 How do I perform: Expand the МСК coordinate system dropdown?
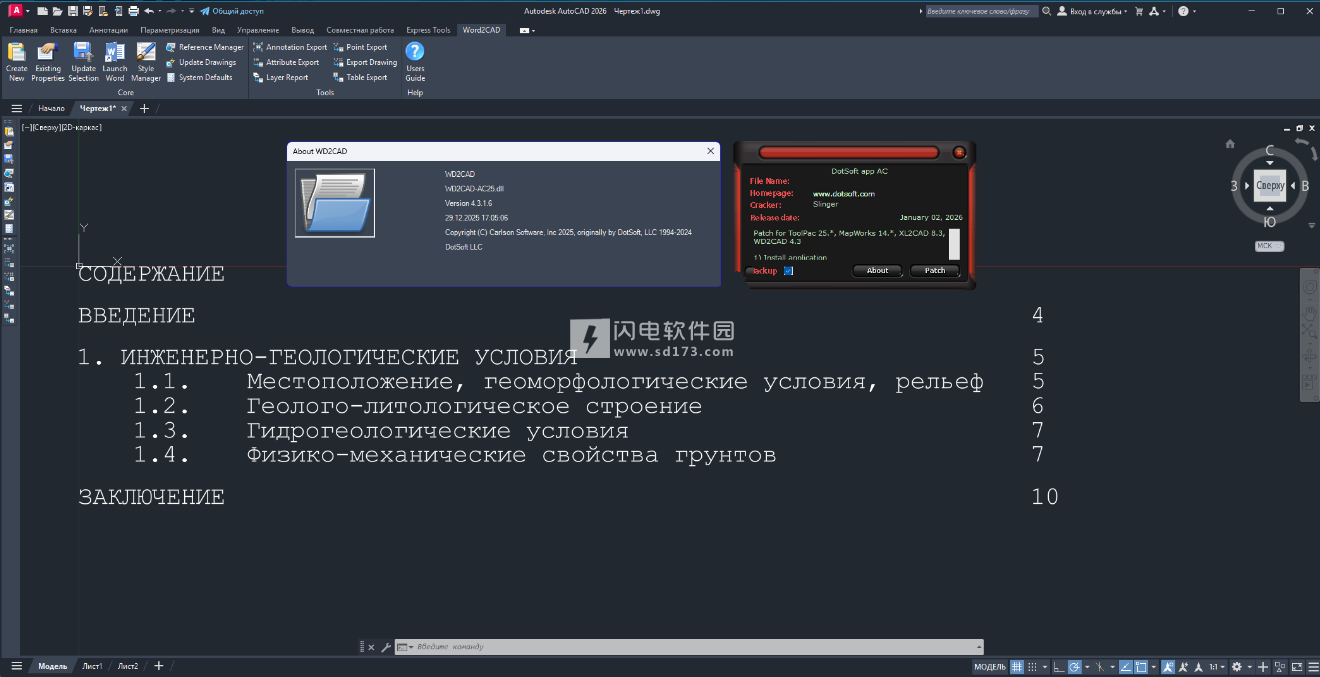click(1270, 246)
